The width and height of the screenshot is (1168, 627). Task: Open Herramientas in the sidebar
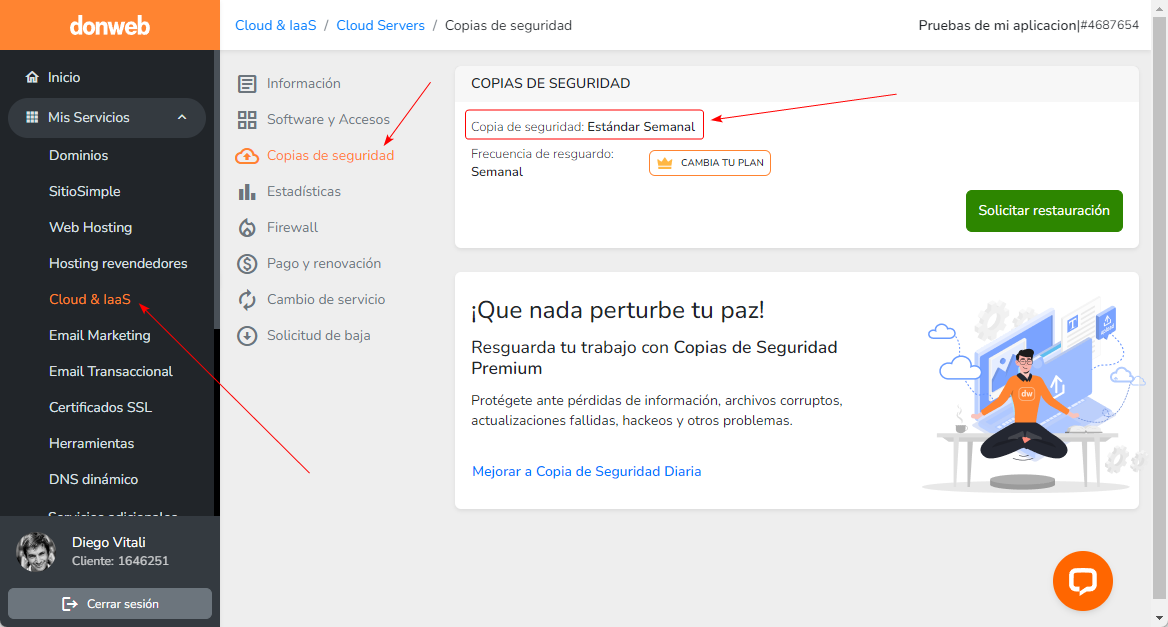pos(91,443)
